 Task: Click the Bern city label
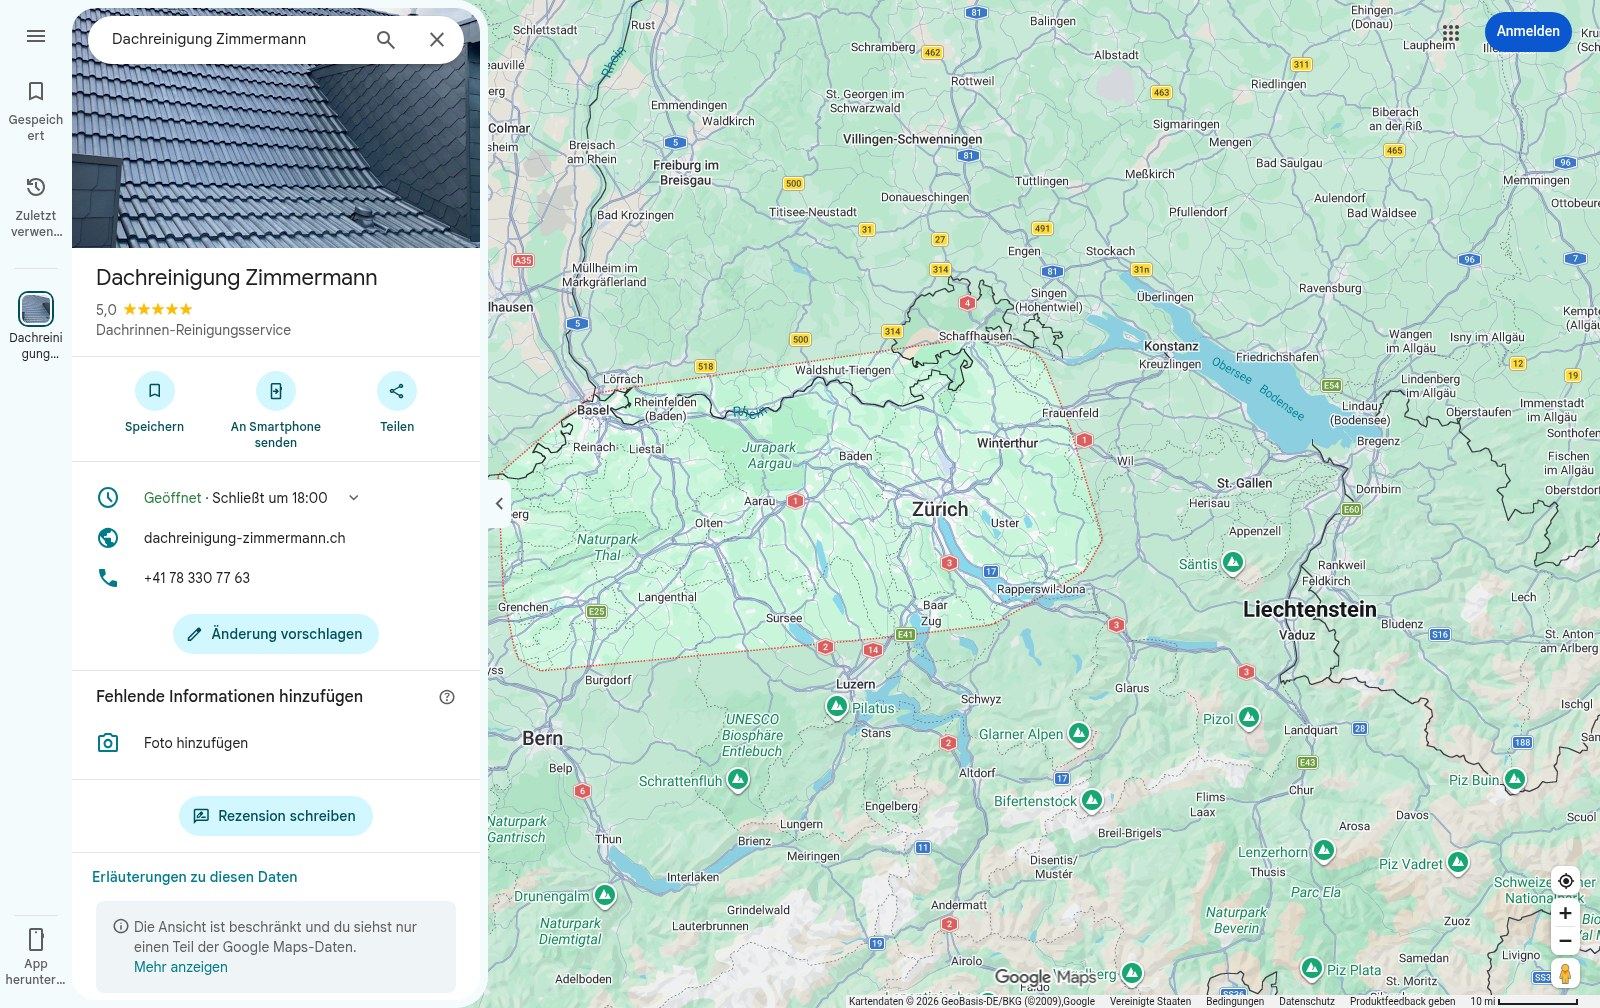pos(542,739)
